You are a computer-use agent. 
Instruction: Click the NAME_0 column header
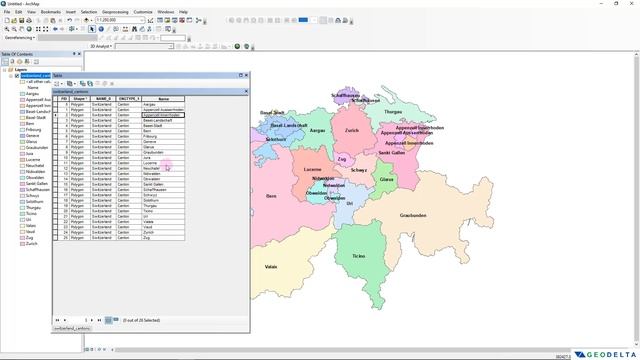click(103, 99)
